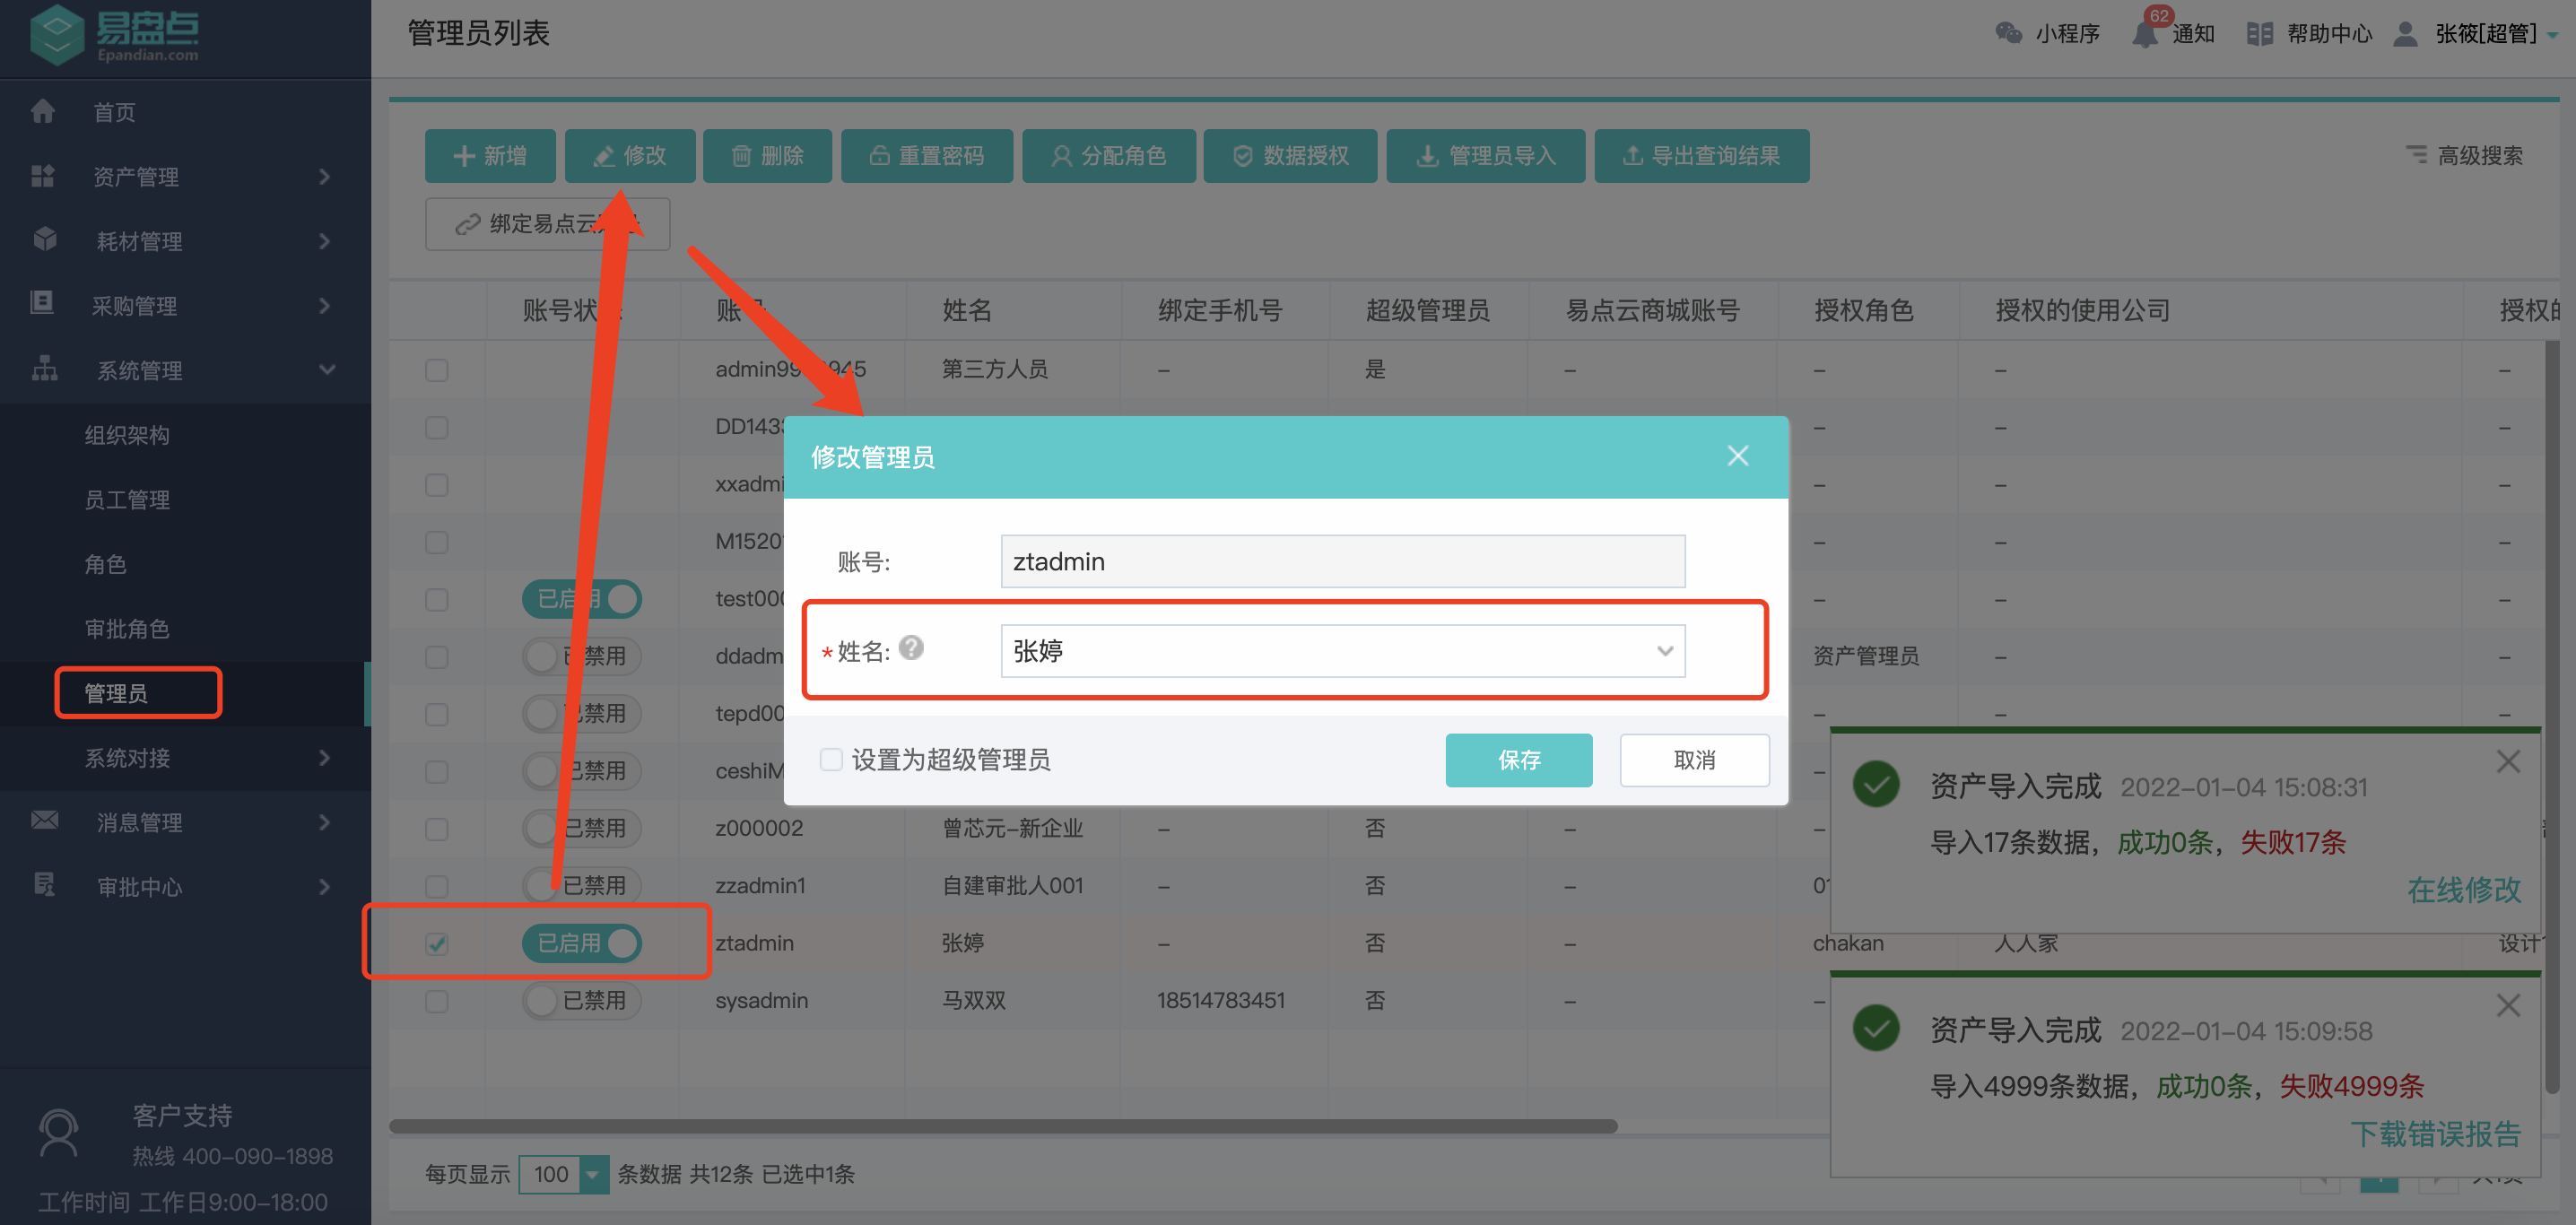Click the help center book icon
The image size is (2576, 1225).
point(2259,34)
